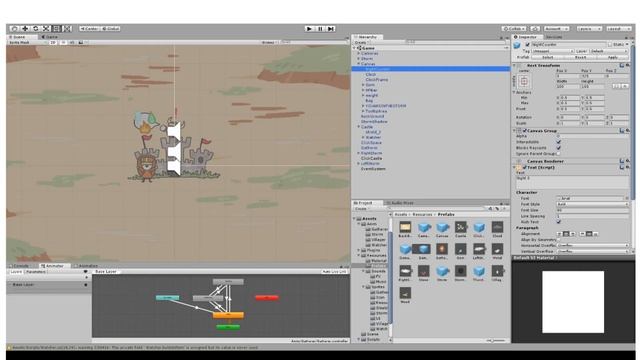Select the Rect transform tool
The width and height of the screenshot is (640, 360).
coord(57,29)
